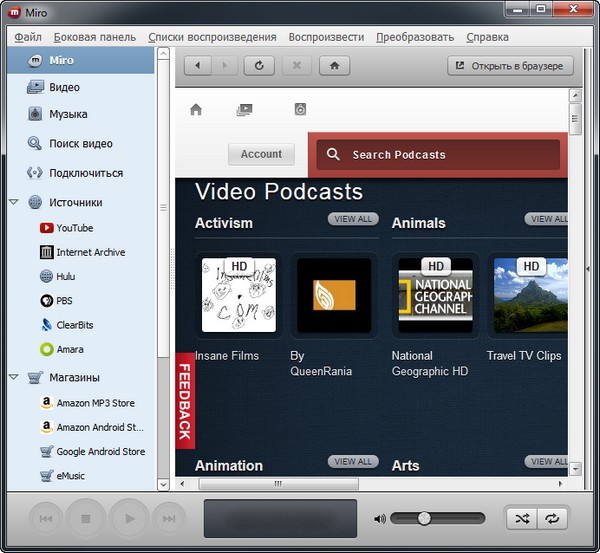Collapse the Магазины section

coord(13,378)
